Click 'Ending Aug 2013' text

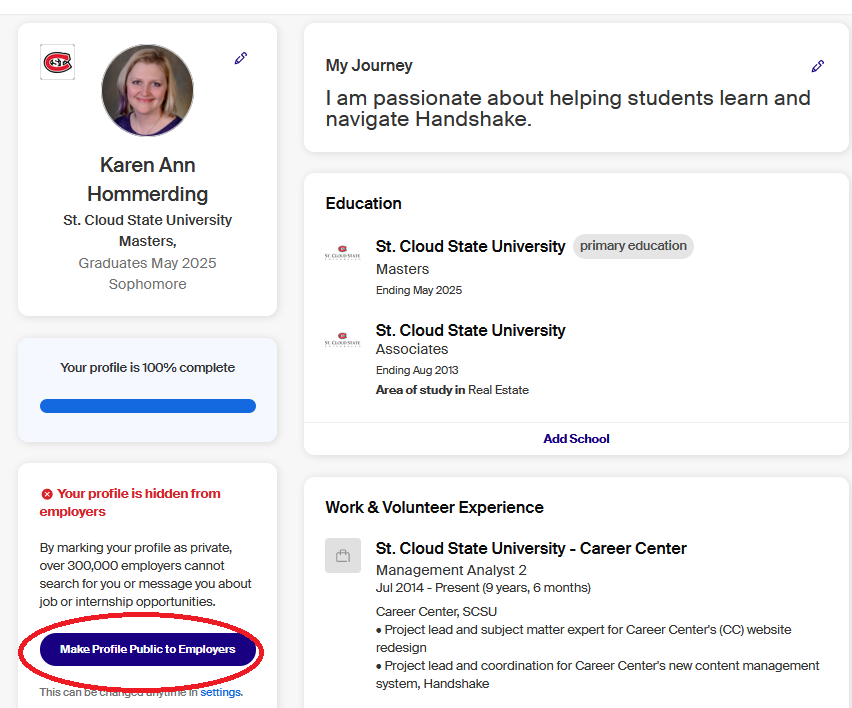pyautogui.click(x=417, y=370)
